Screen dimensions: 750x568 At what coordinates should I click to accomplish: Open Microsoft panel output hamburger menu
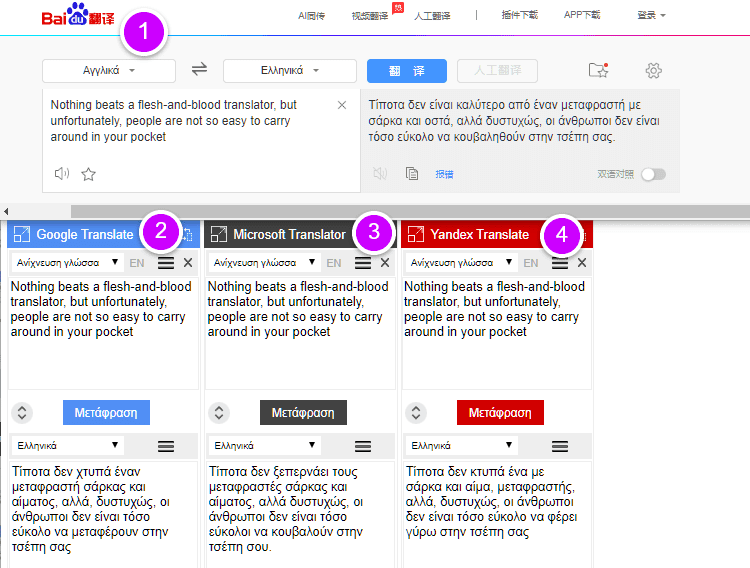pyautogui.click(x=363, y=446)
